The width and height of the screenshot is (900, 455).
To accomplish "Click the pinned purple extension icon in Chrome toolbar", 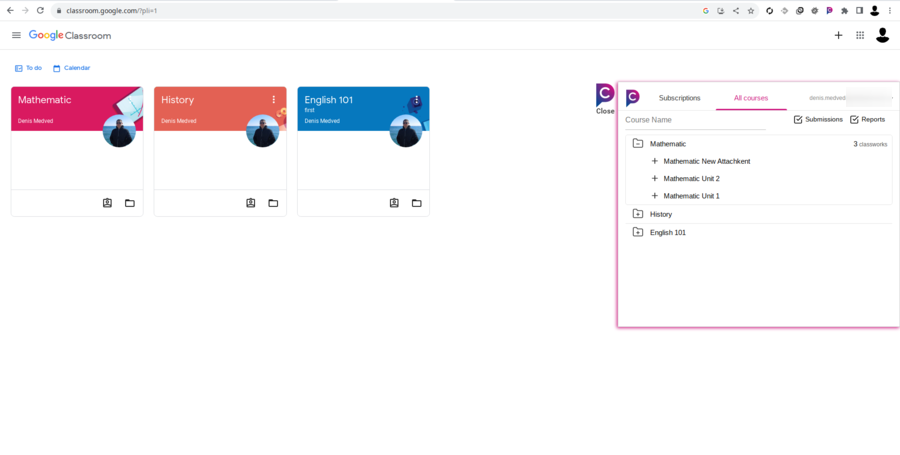I will click(x=829, y=10).
